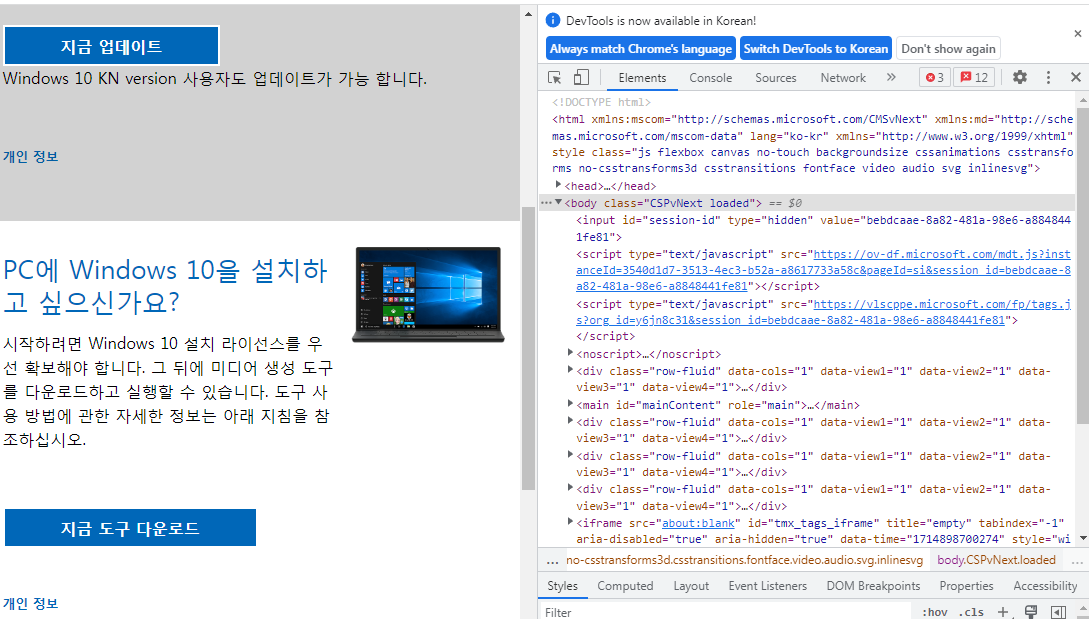This screenshot has width=1089, height=619.
Task: Toggle the rendering emulation paintbrush icon
Action: pos(1031,611)
